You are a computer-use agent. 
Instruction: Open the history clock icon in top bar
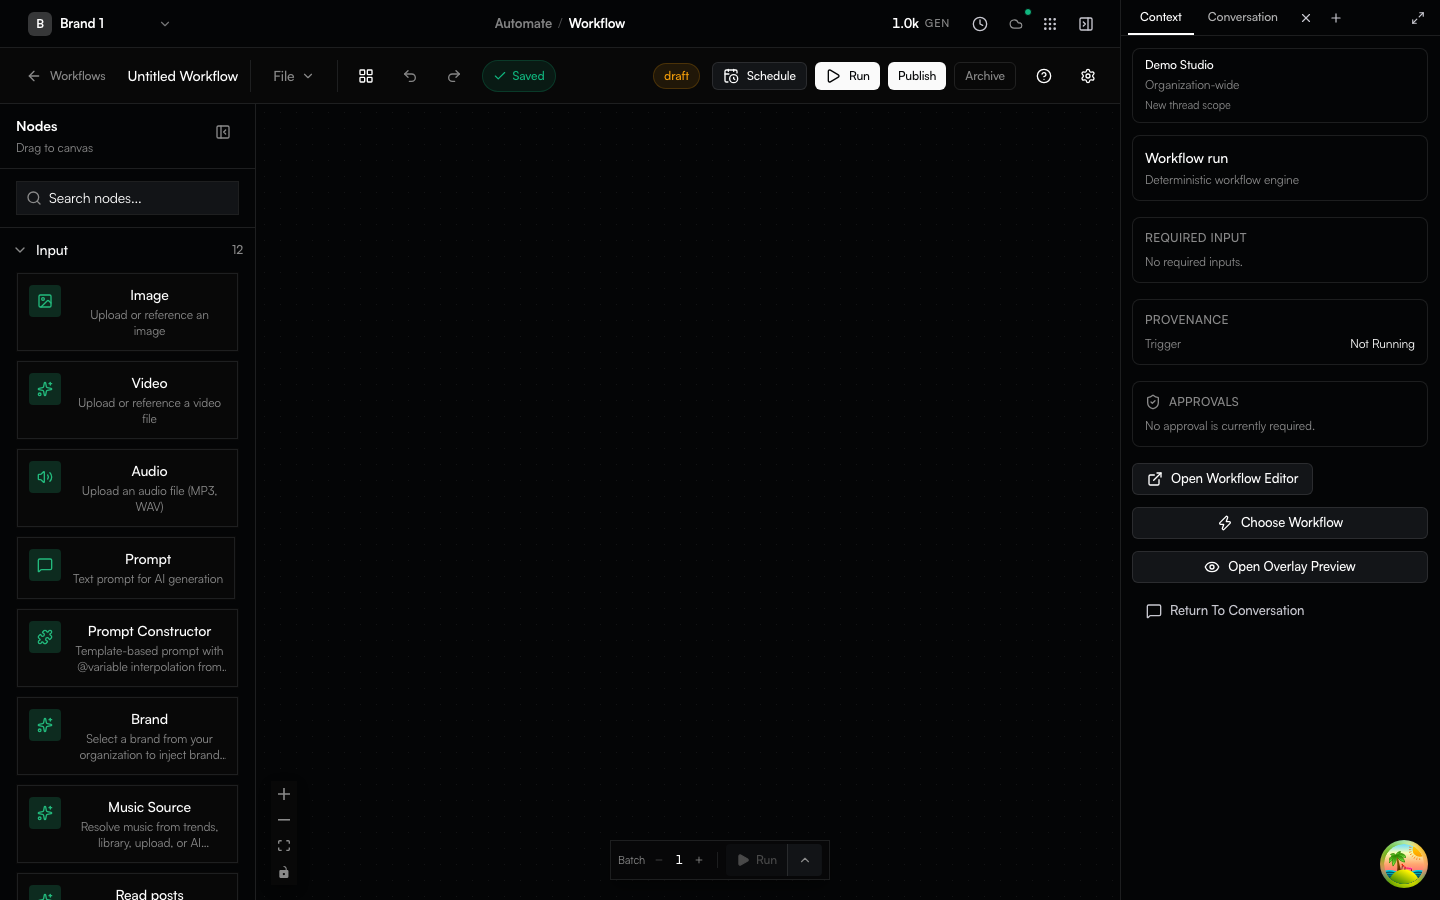980,24
